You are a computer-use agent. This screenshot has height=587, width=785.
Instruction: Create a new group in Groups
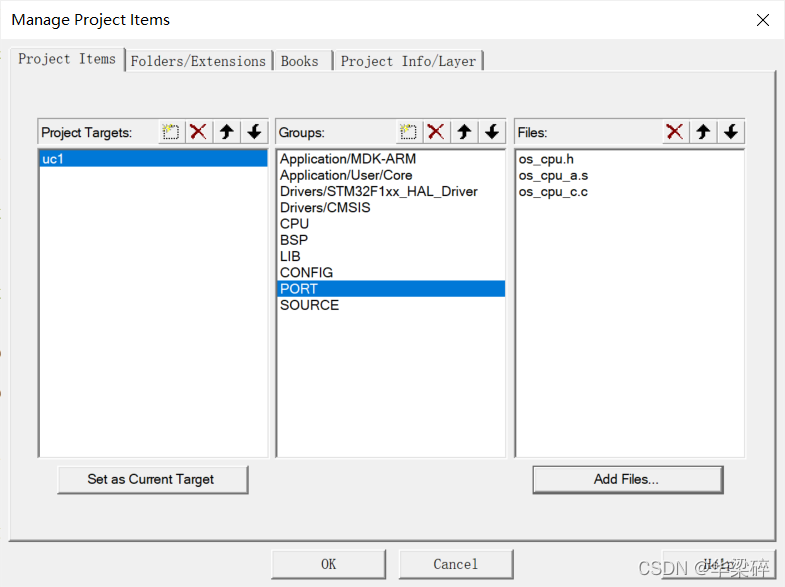click(x=409, y=132)
